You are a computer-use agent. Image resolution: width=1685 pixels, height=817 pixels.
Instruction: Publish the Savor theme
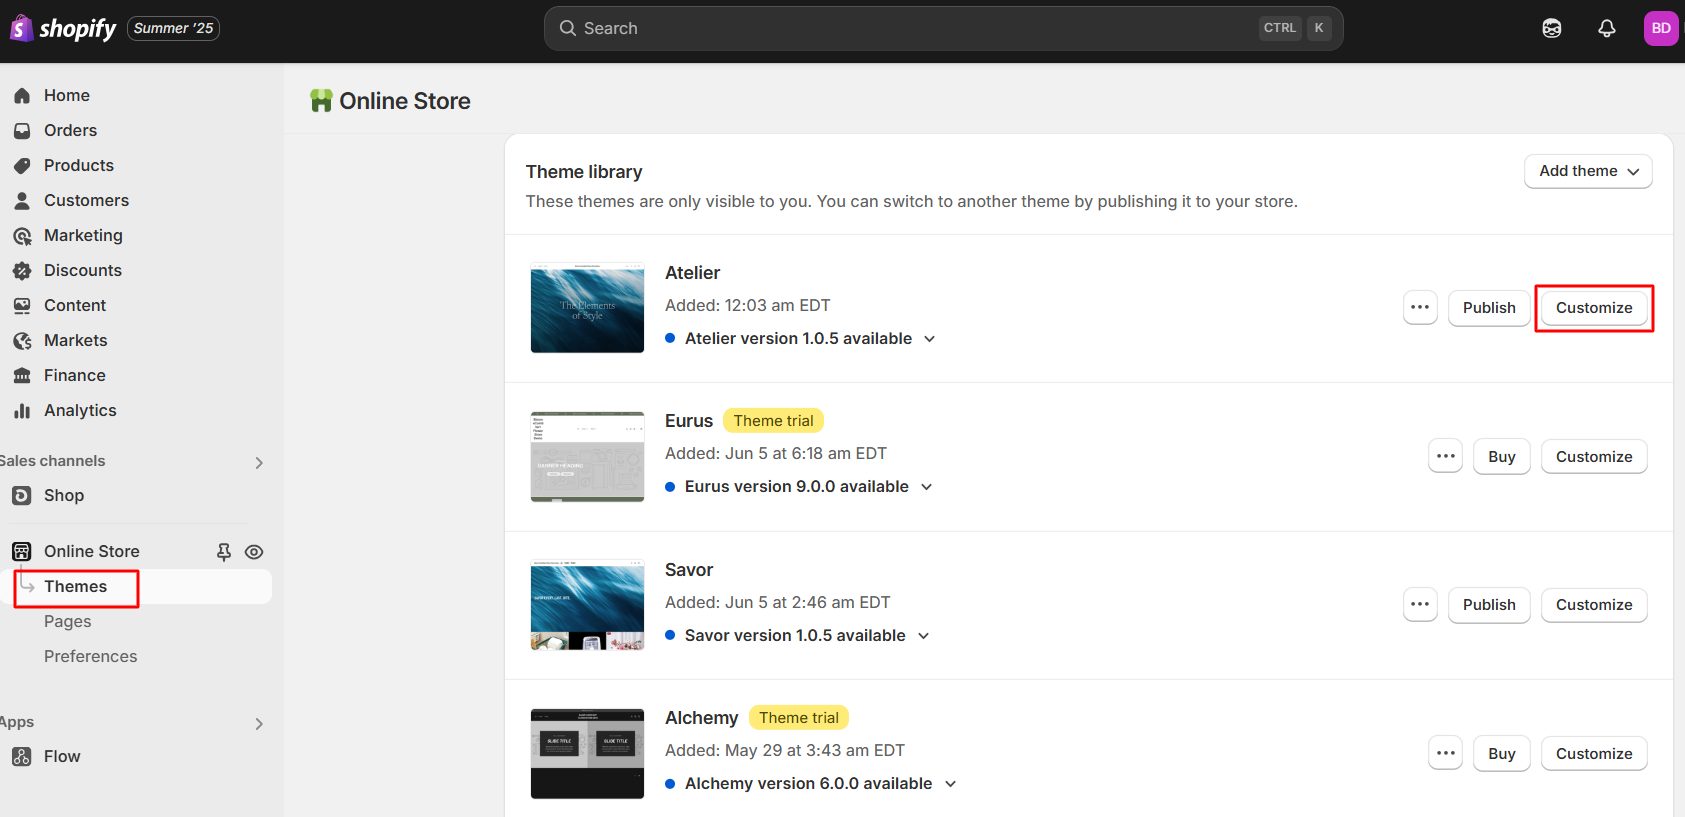1489,605
